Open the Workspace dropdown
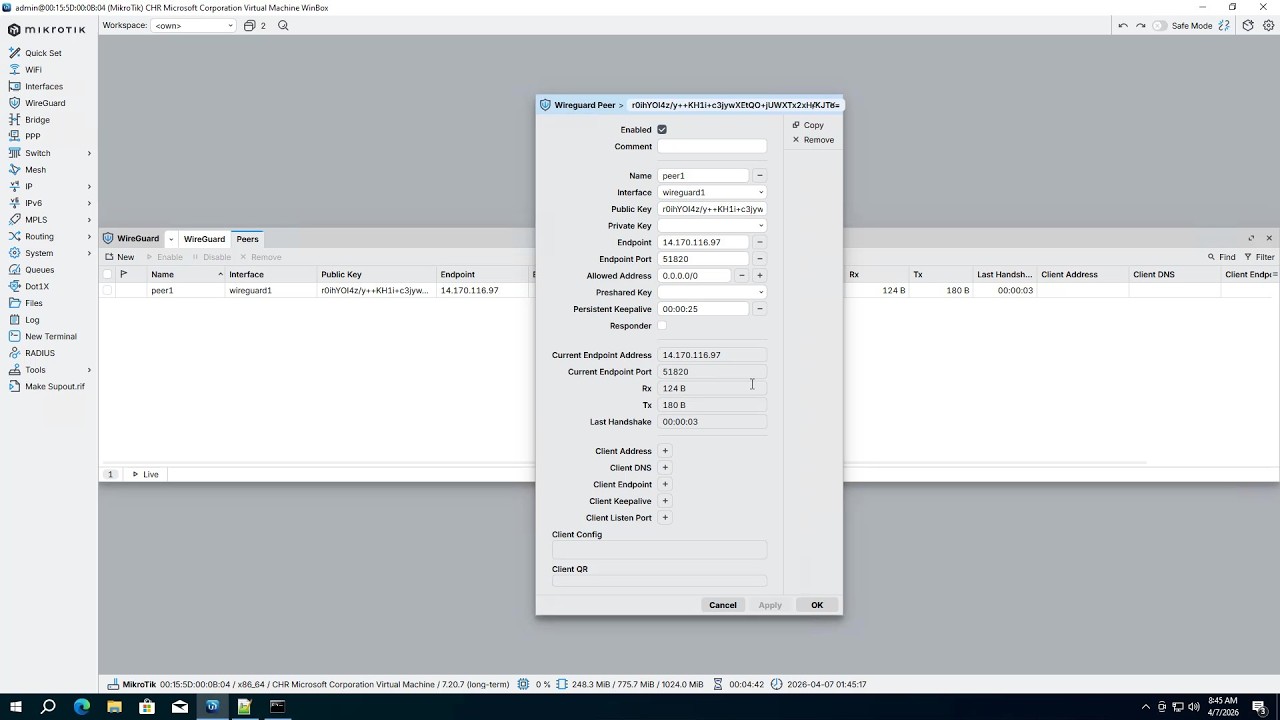 click(193, 25)
